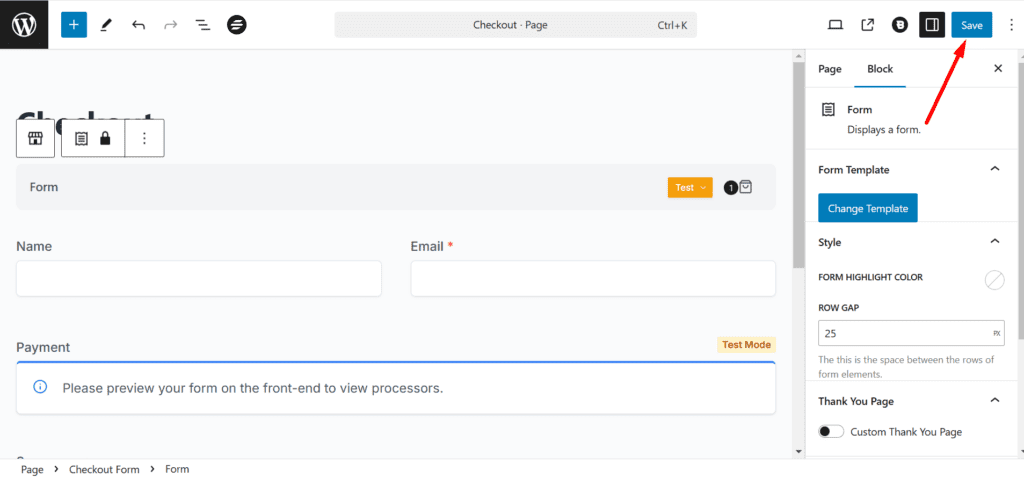The width and height of the screenshot is (1024, 478).
Task: Open block options three-dot menu
Action: click(x=145, y=138)
